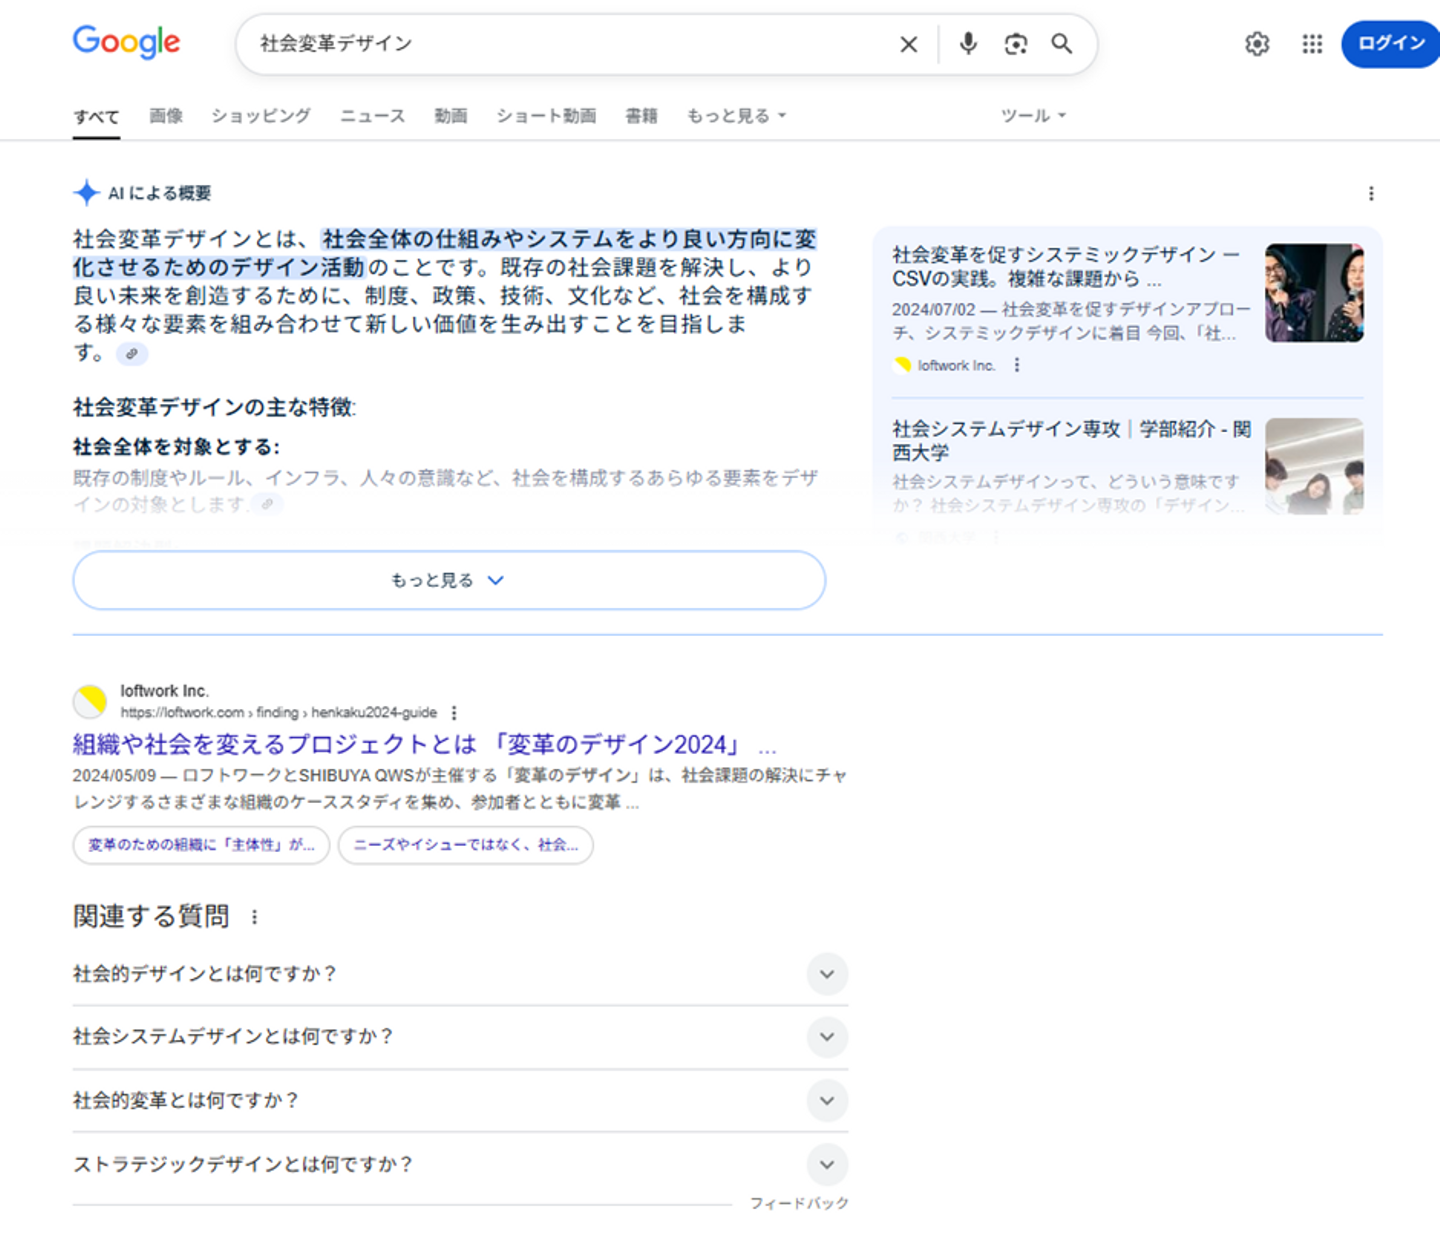Switch to the ショート動画 tab

[546, 116]
